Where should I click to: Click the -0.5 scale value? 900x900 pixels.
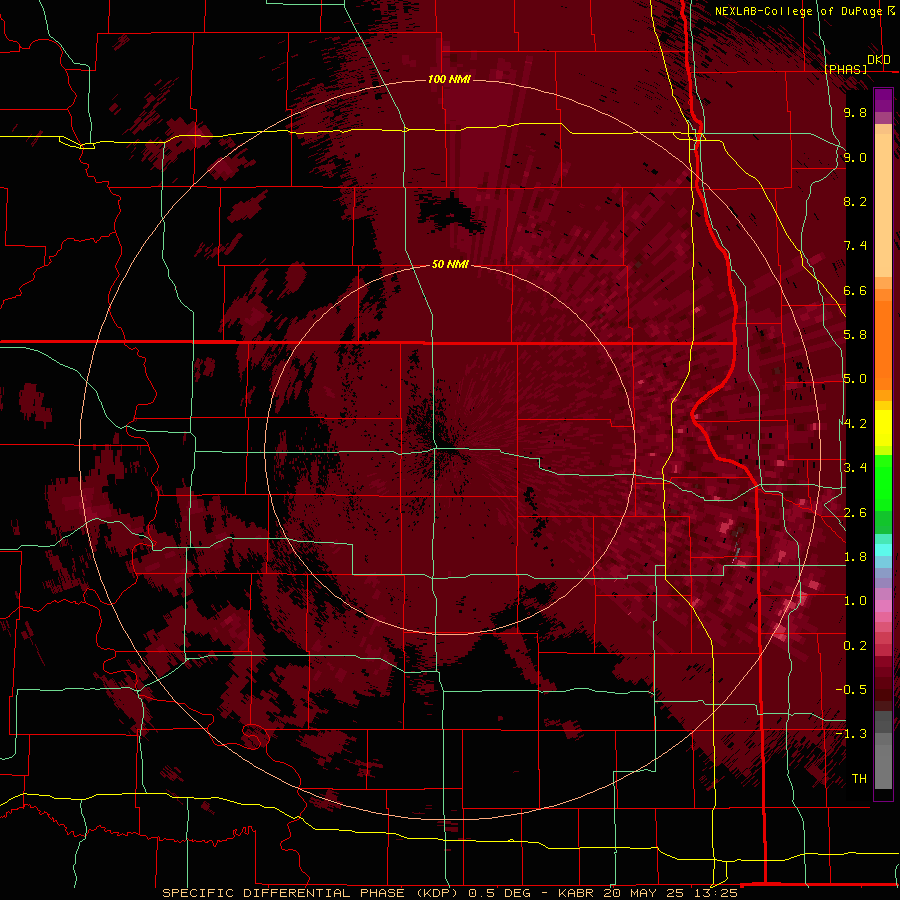851,690
